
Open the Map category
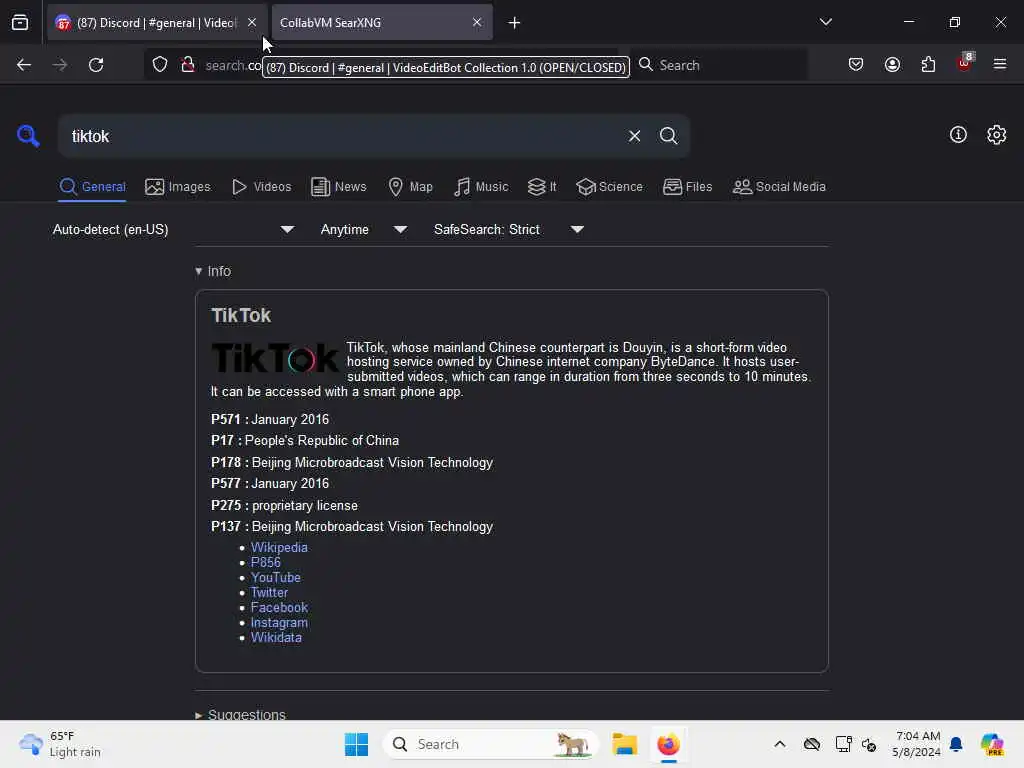pyautogui.click(x=410, y=187)
